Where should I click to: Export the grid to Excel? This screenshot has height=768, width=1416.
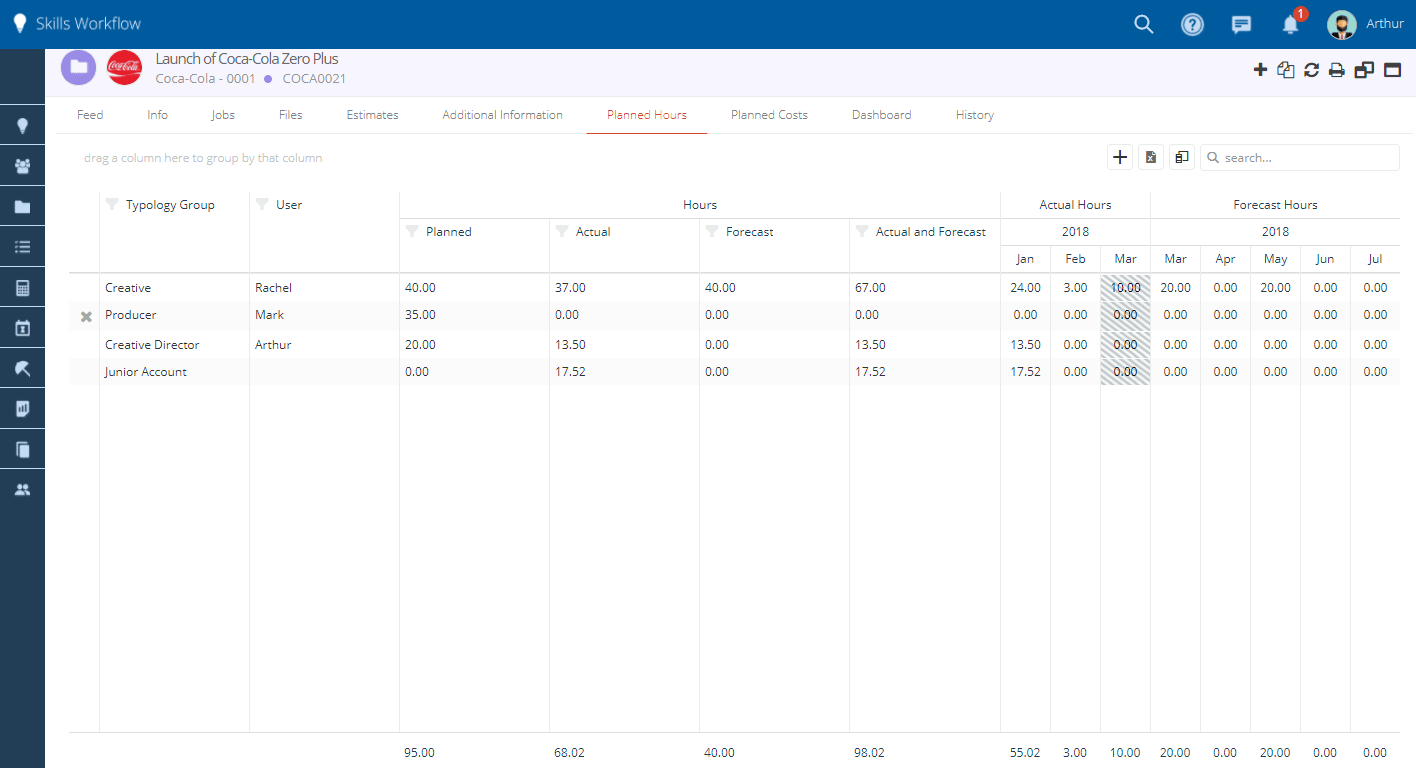click(x=1151, y=157)
